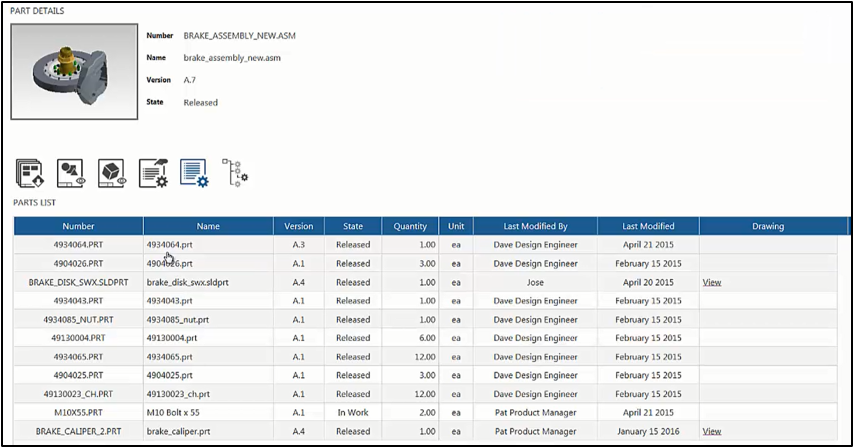Sort by Last Modified By column header

535,226
